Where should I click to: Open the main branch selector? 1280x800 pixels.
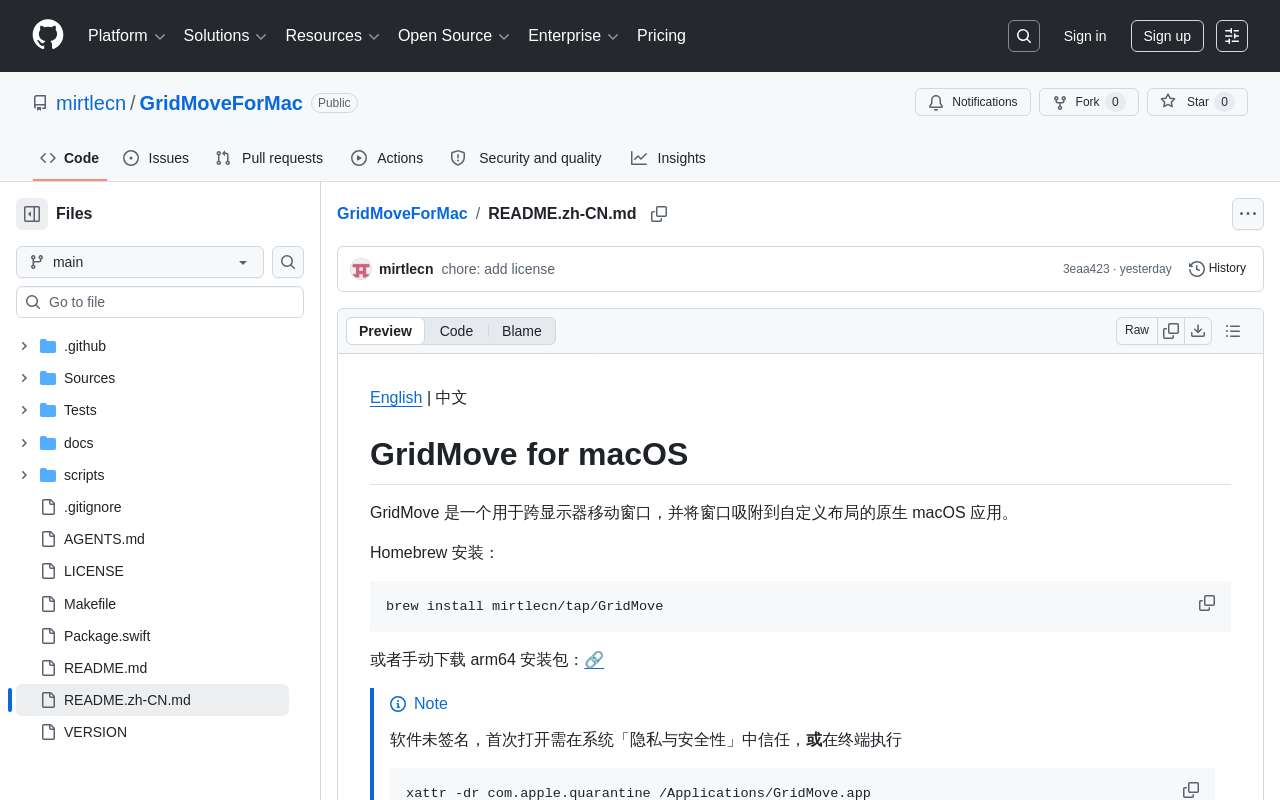pyautogui.click(x=139, y=262)
